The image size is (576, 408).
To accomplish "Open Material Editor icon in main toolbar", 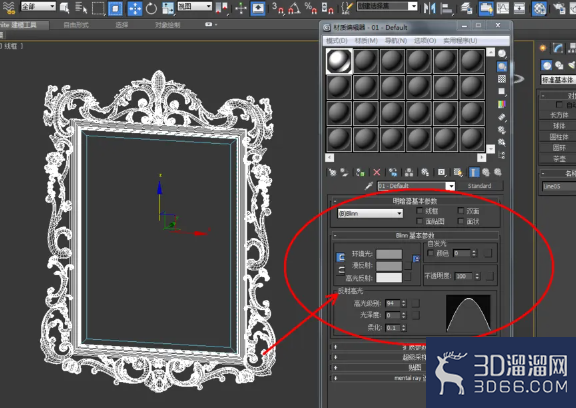I will 539,8.
